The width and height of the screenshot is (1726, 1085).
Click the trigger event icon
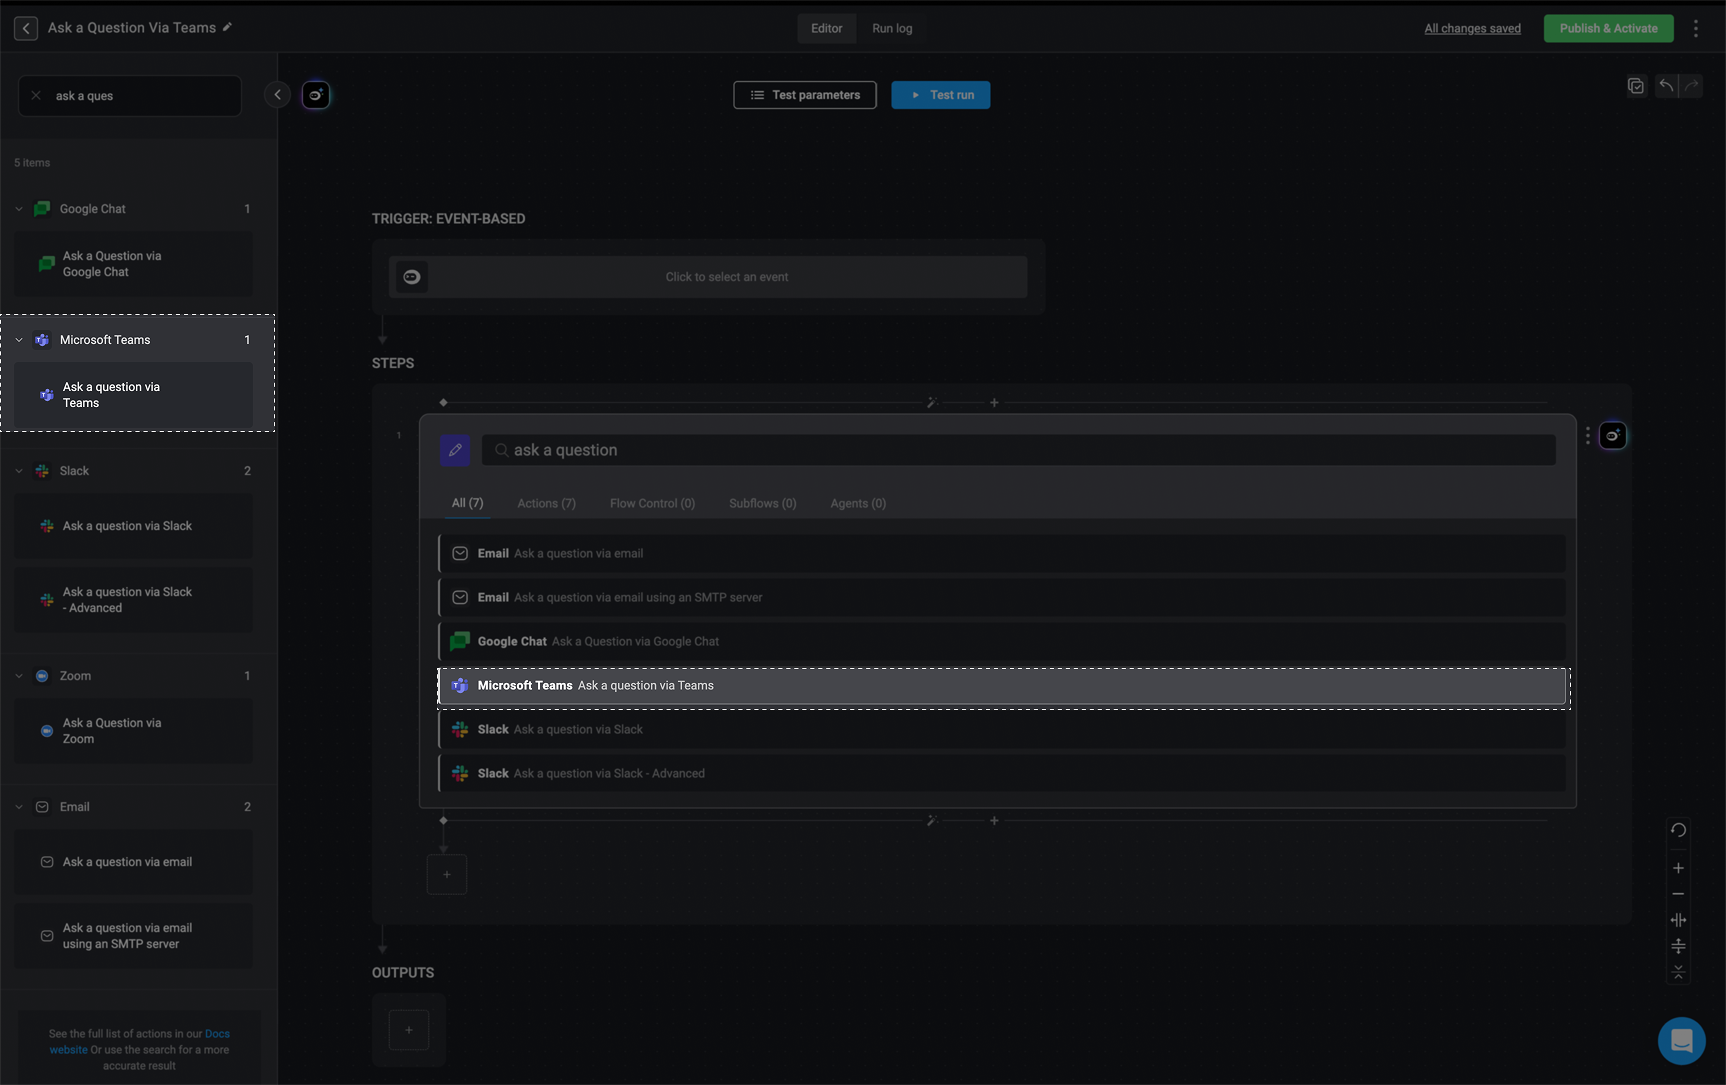pos(412,277)
